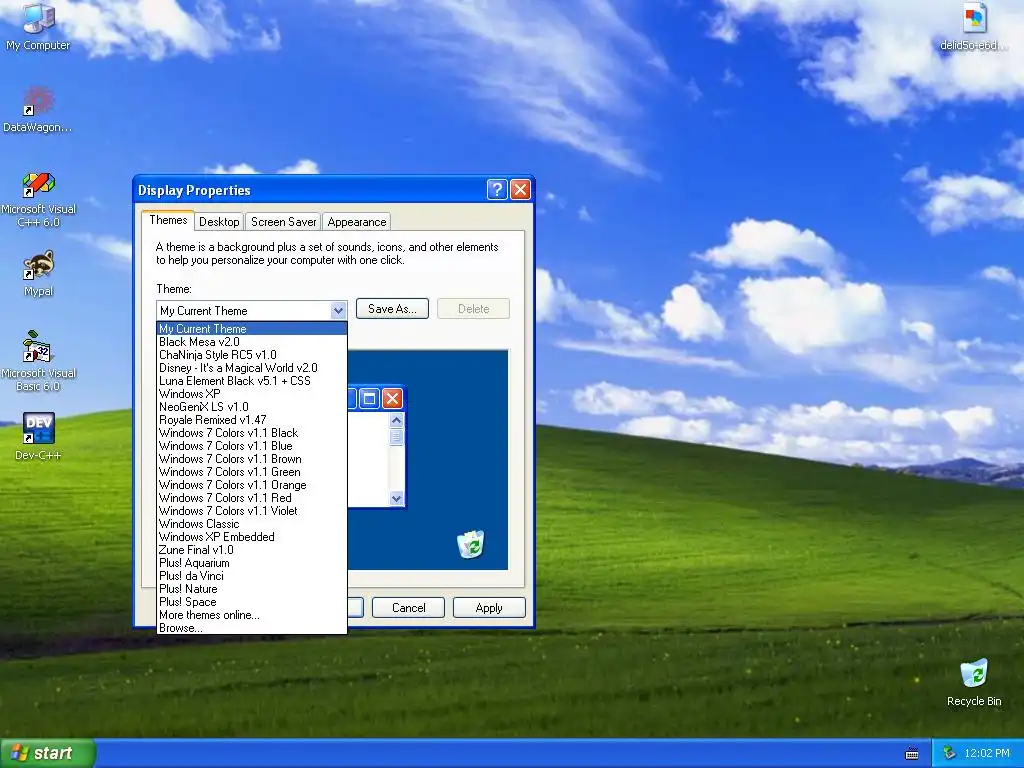Choose the Black Mesa v2.0 theme
1024x768 pixels.
pyautogui.click(x=252, y=342)
